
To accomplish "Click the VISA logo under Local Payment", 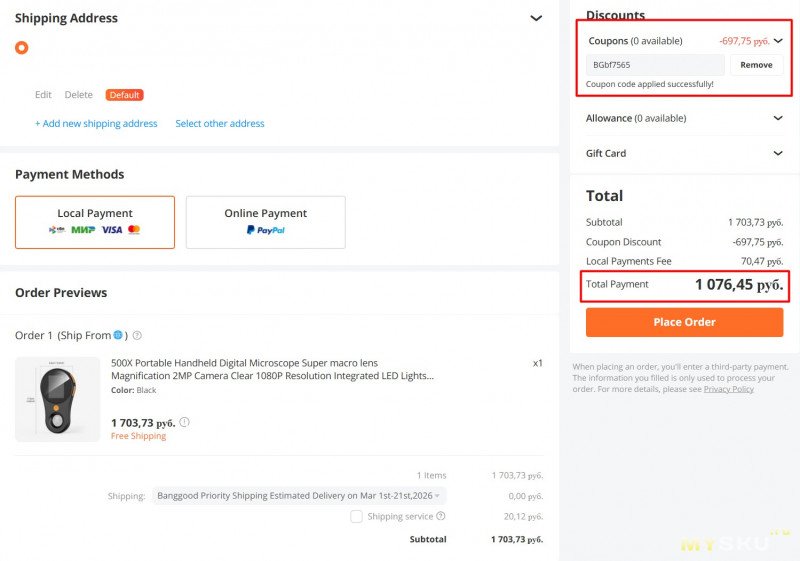I will [x=111, y=230].
